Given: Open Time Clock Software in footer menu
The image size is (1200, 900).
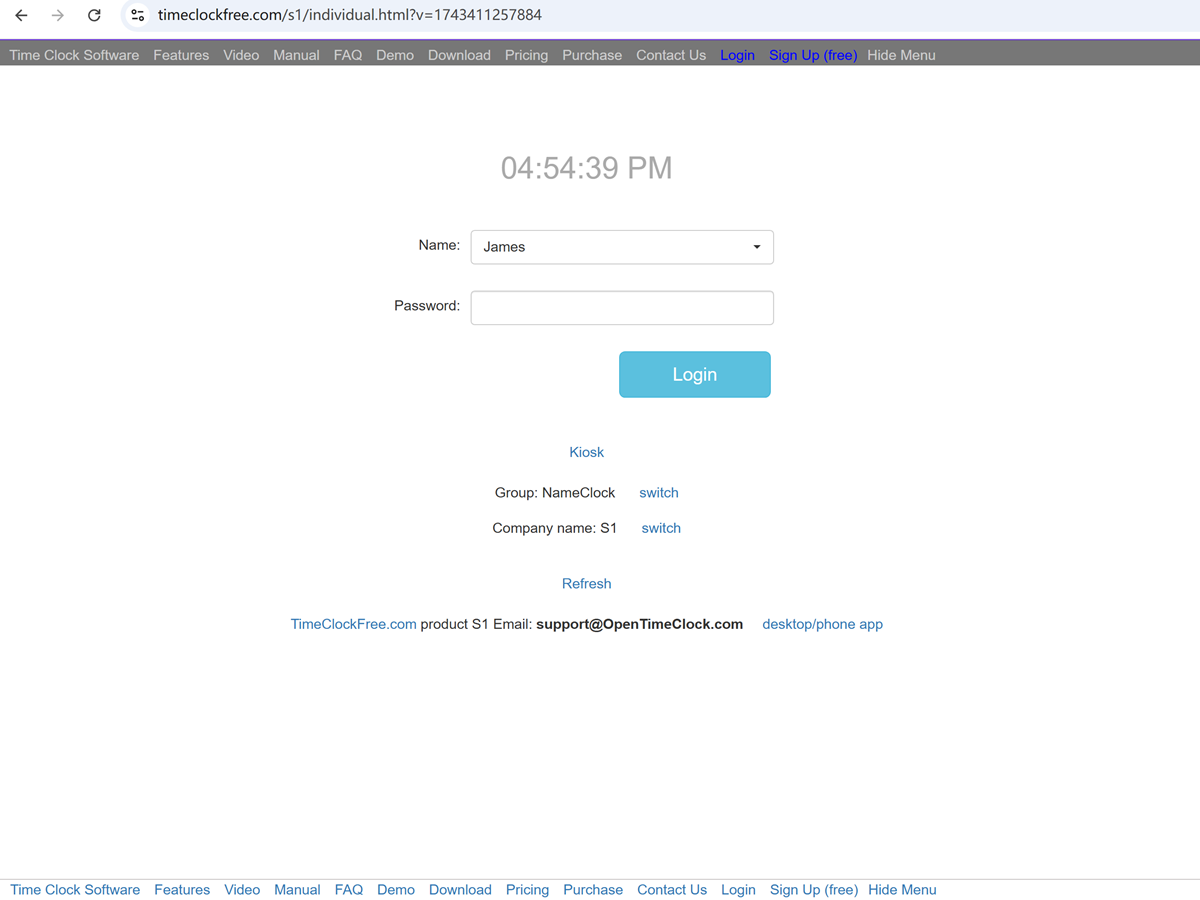Looking at the screenshot, I should [76, 890].
